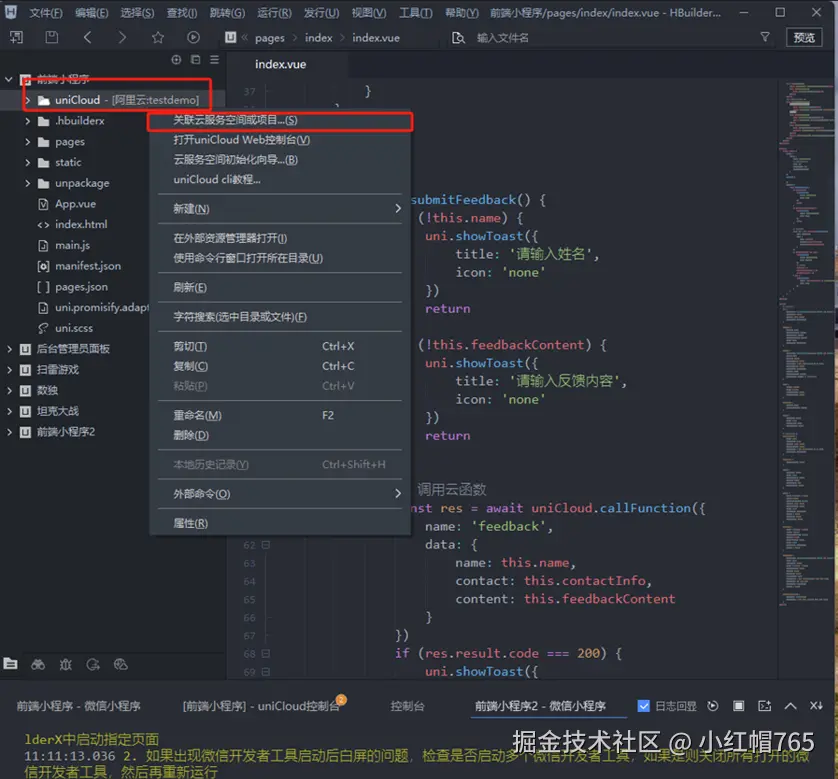Viewport: 838px width, 779px height.
Task: Expand the .hbuilderx folder
Action: coord(27,121)
